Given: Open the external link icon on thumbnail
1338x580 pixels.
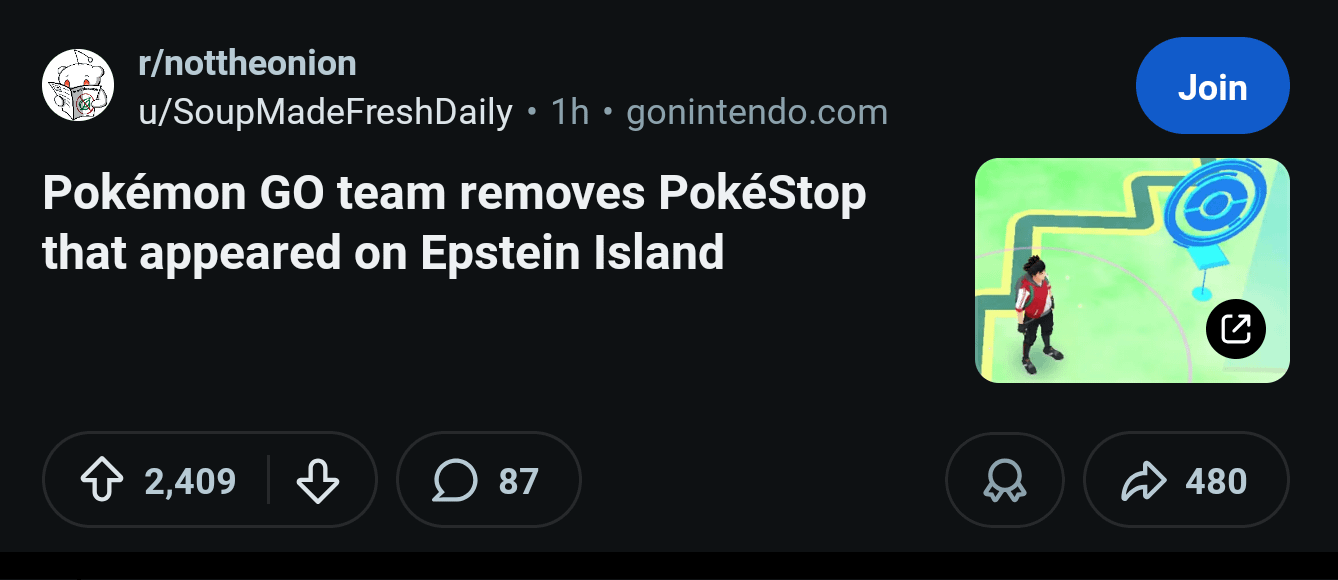Looking at the screenshot, I should (x=1236, y=328).
